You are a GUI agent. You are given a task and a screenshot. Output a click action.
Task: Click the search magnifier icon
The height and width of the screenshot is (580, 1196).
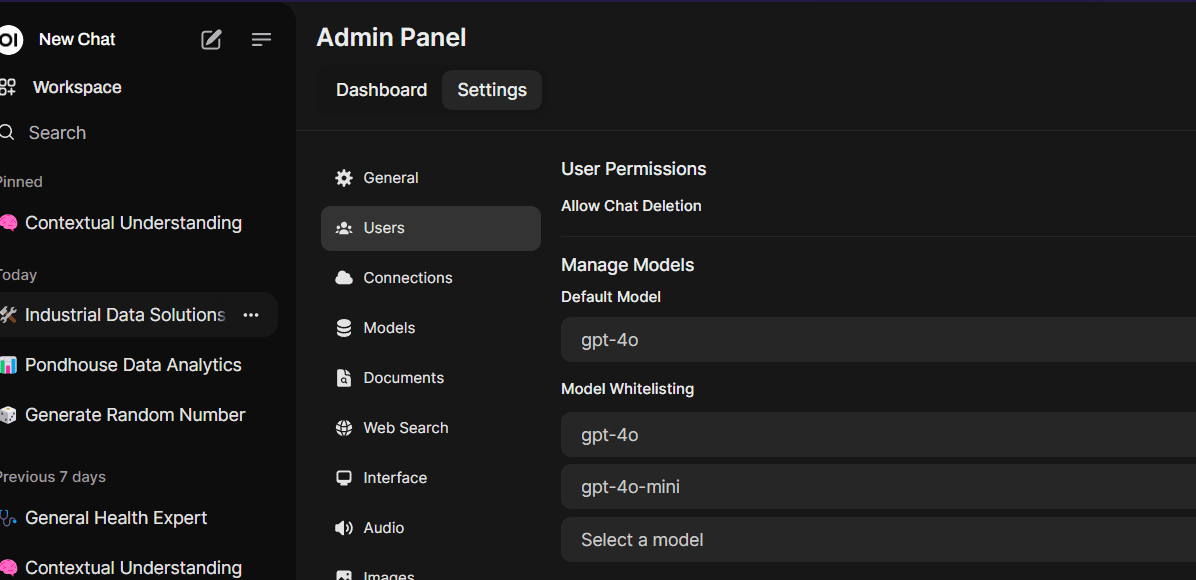[5, 132]
